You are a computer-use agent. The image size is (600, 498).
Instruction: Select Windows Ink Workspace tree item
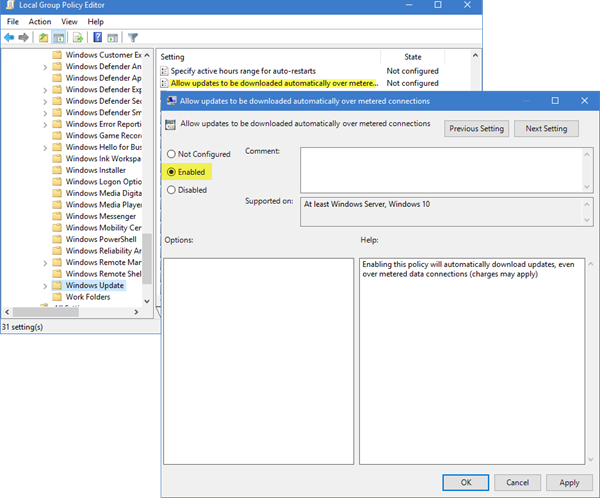(x=103, y=158)
